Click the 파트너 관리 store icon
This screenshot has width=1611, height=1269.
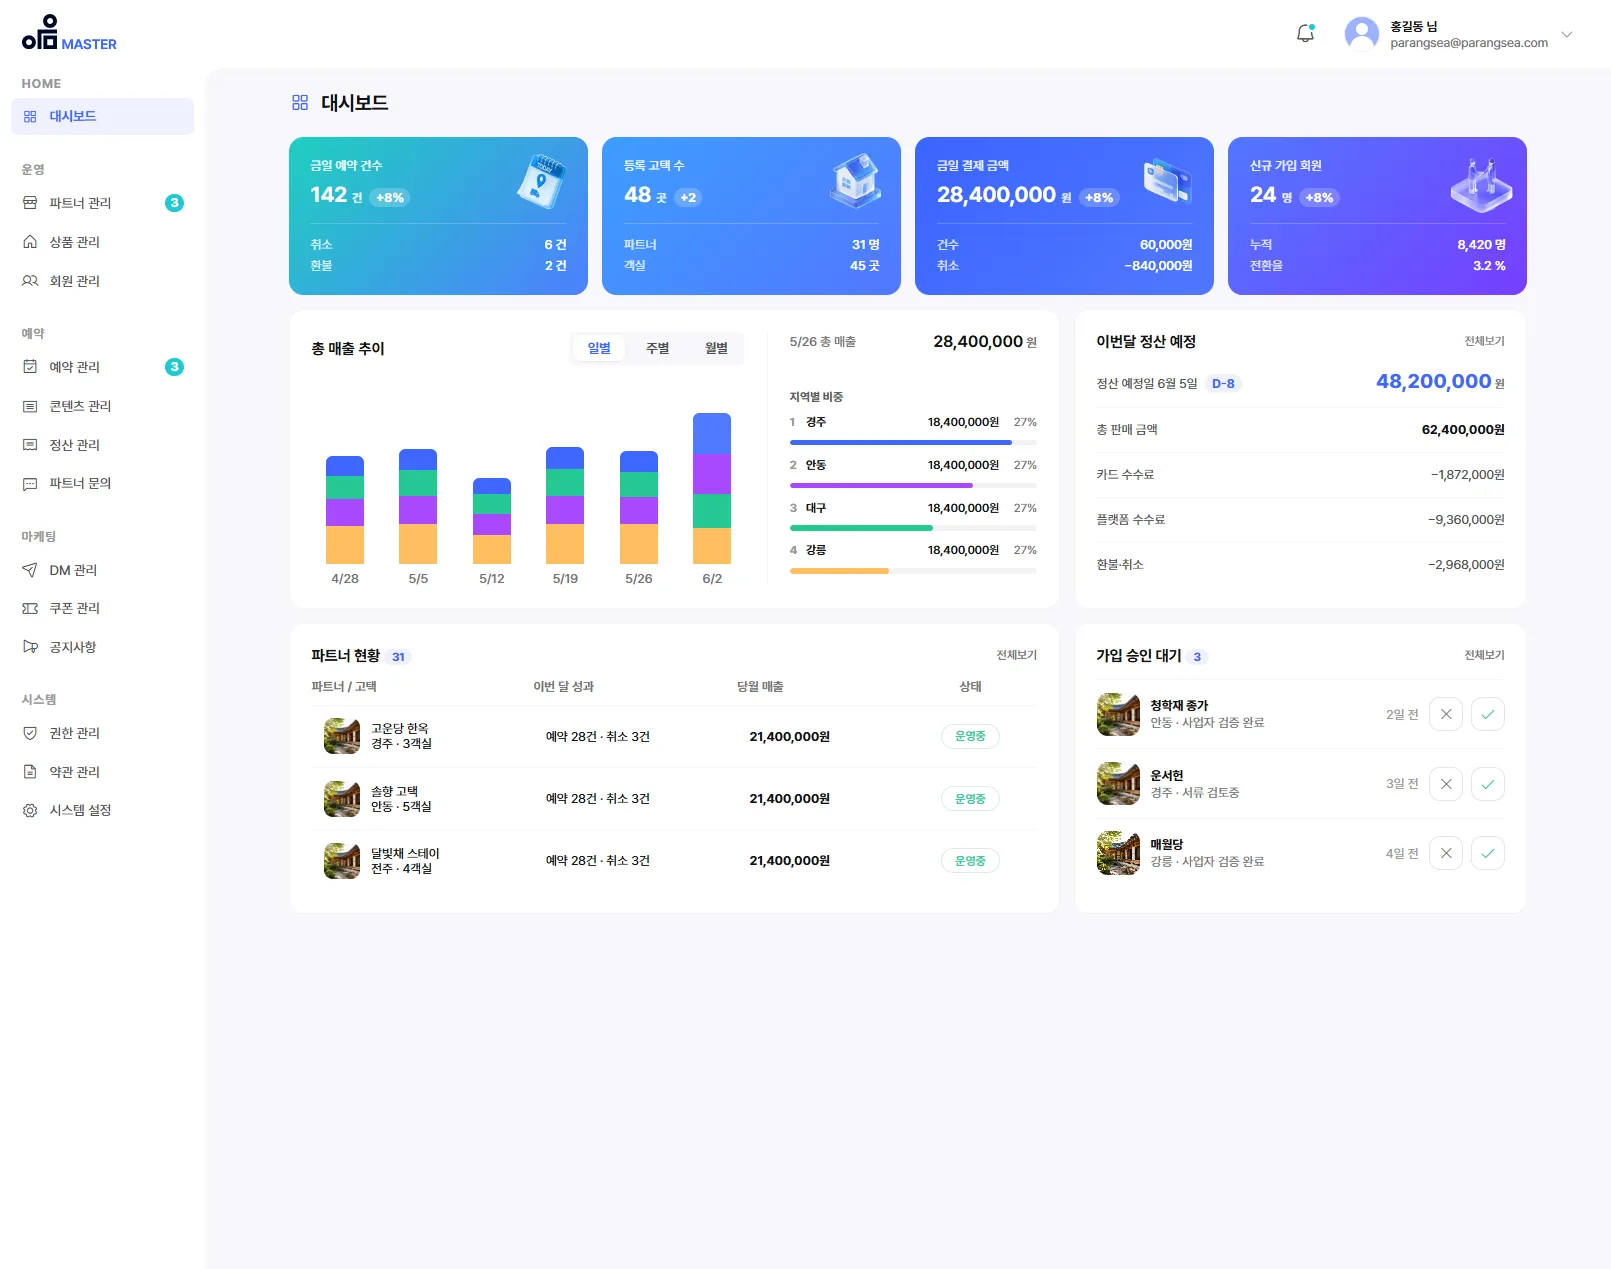[x=30, y=203]
